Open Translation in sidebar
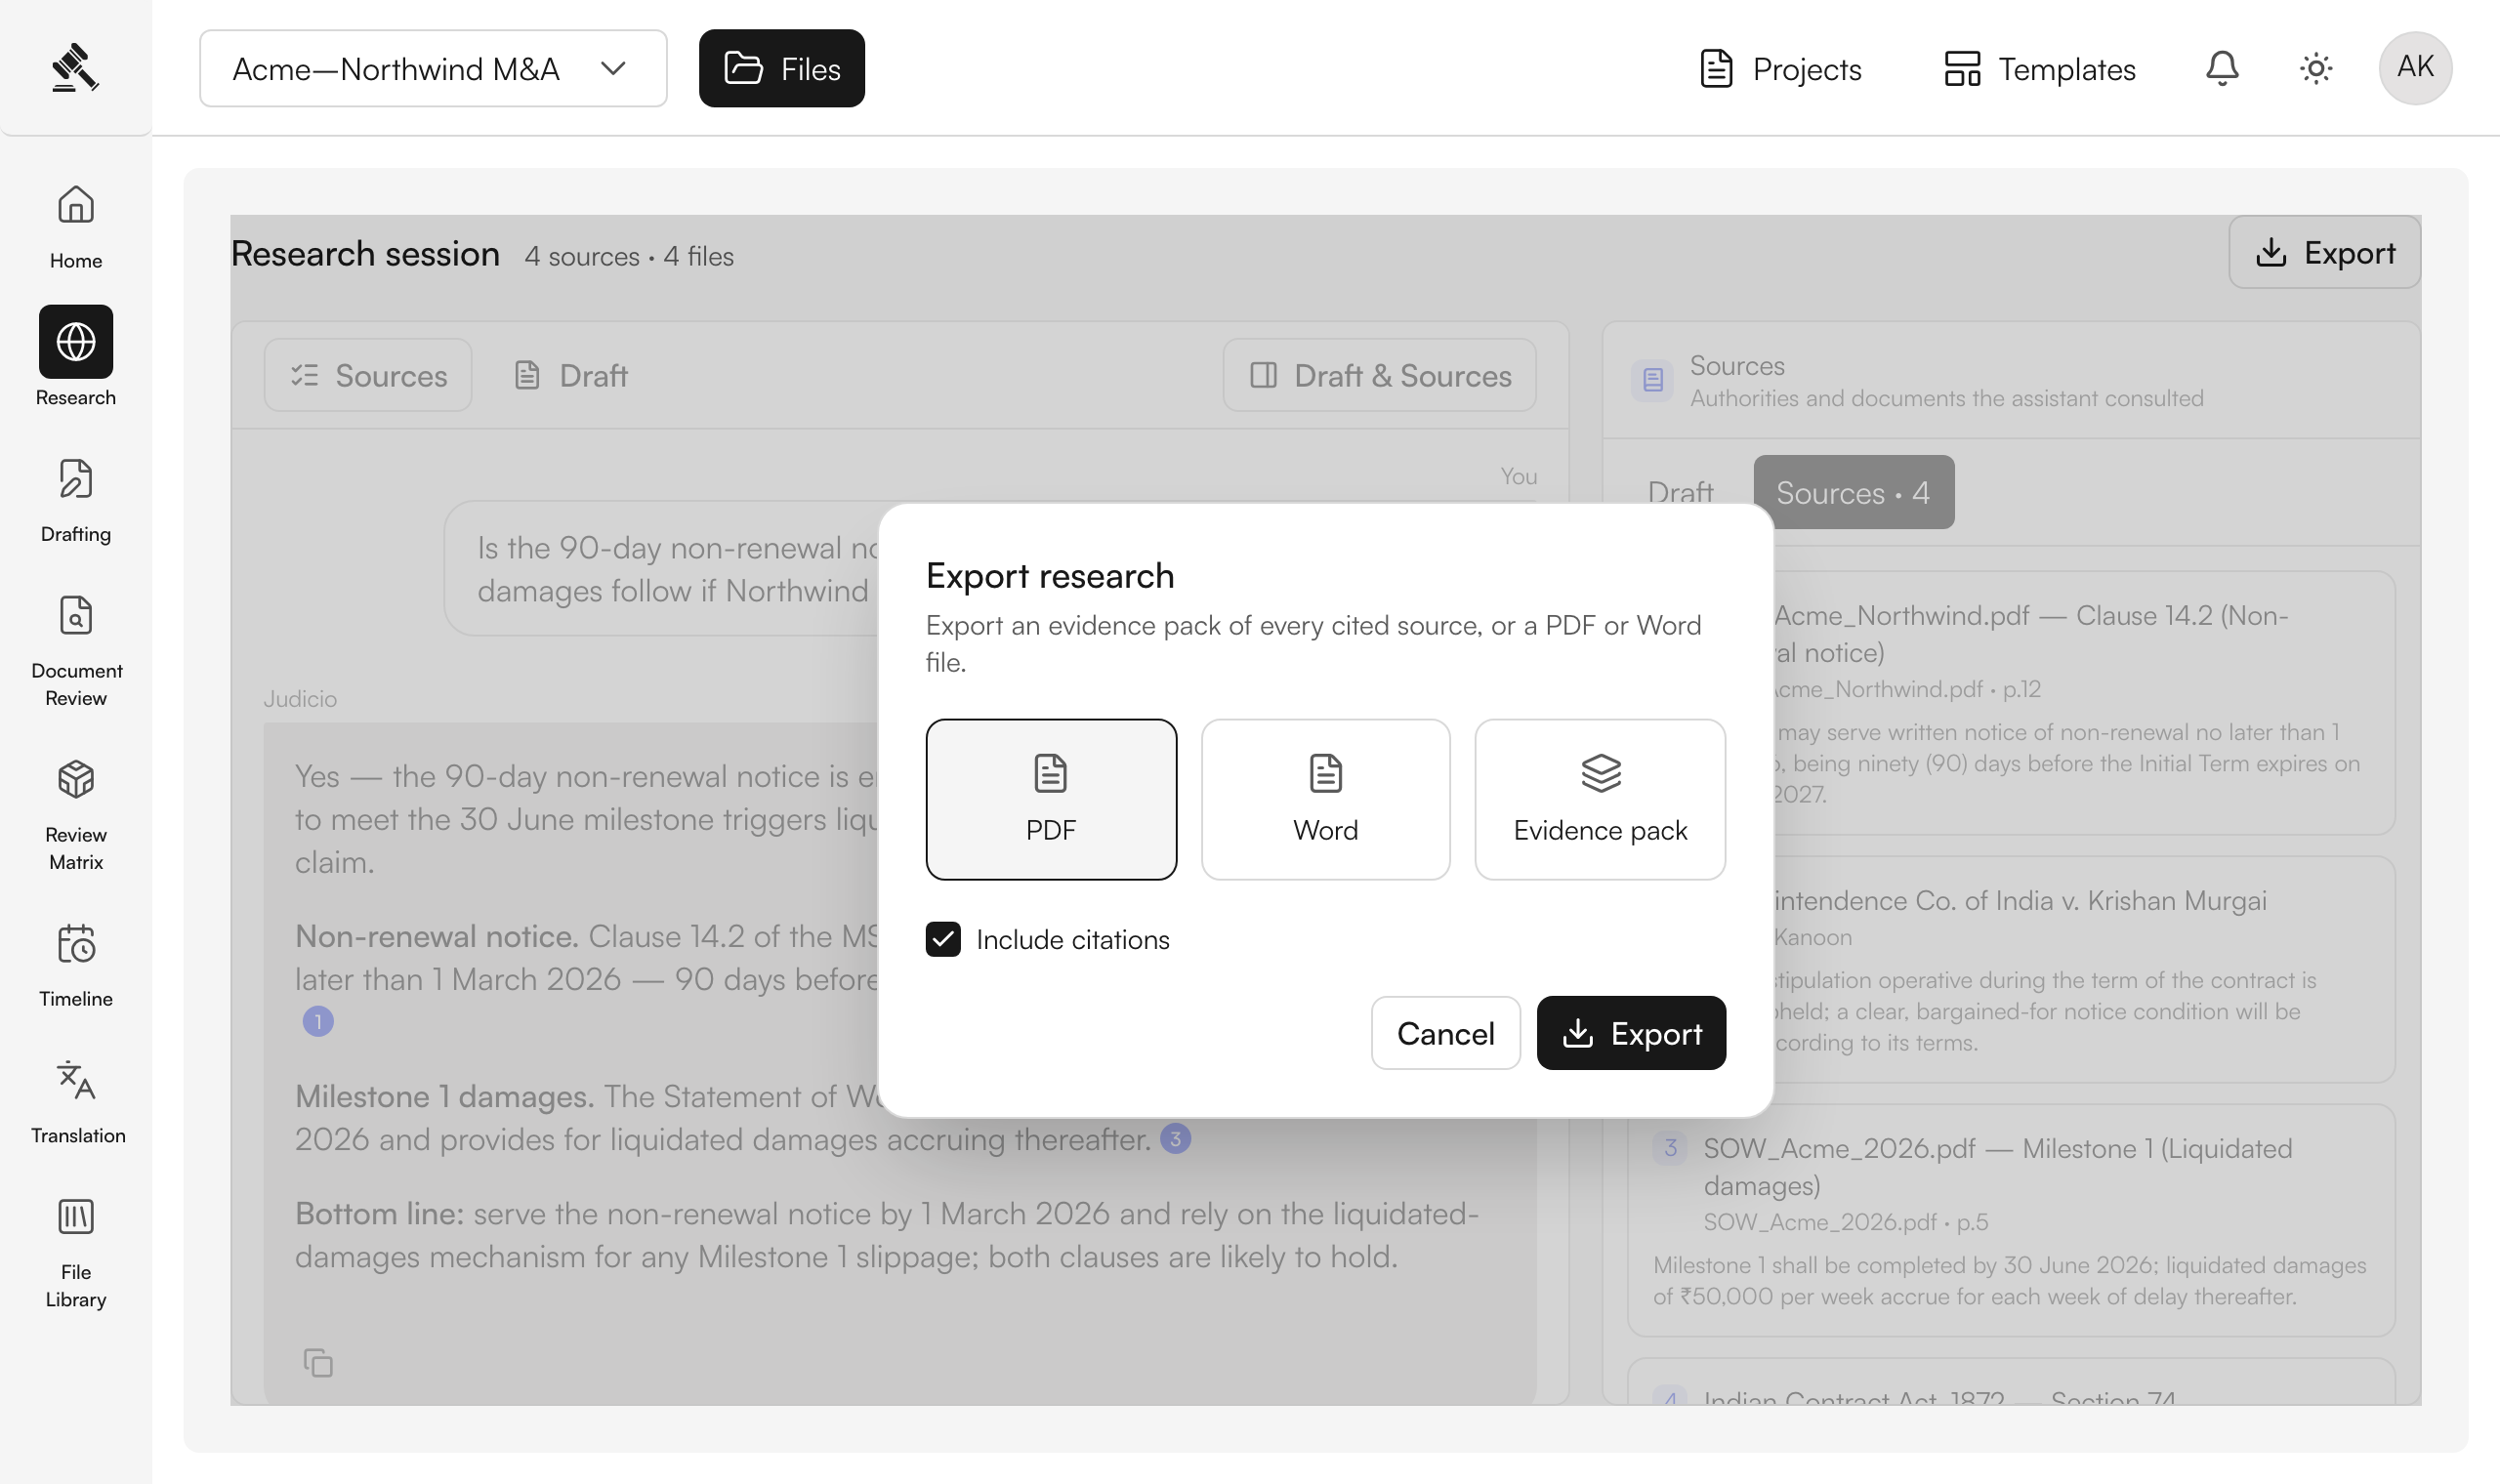Viewport: 2500px width, 1484px height. point(76,1101)
